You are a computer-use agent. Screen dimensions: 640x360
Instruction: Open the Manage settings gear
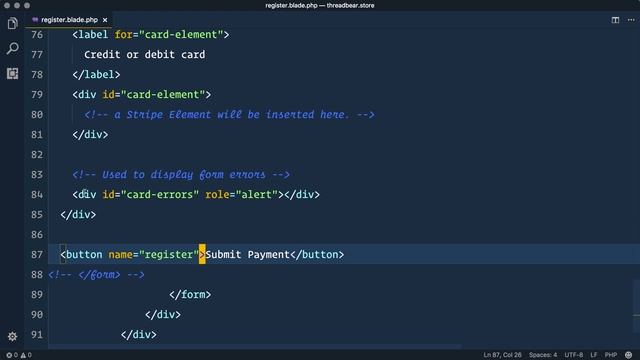[12, 336]
